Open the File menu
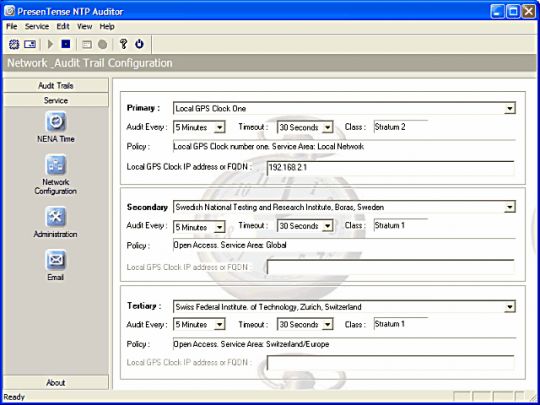This screenshot has width=540, height=405. (x=12, y=27)
